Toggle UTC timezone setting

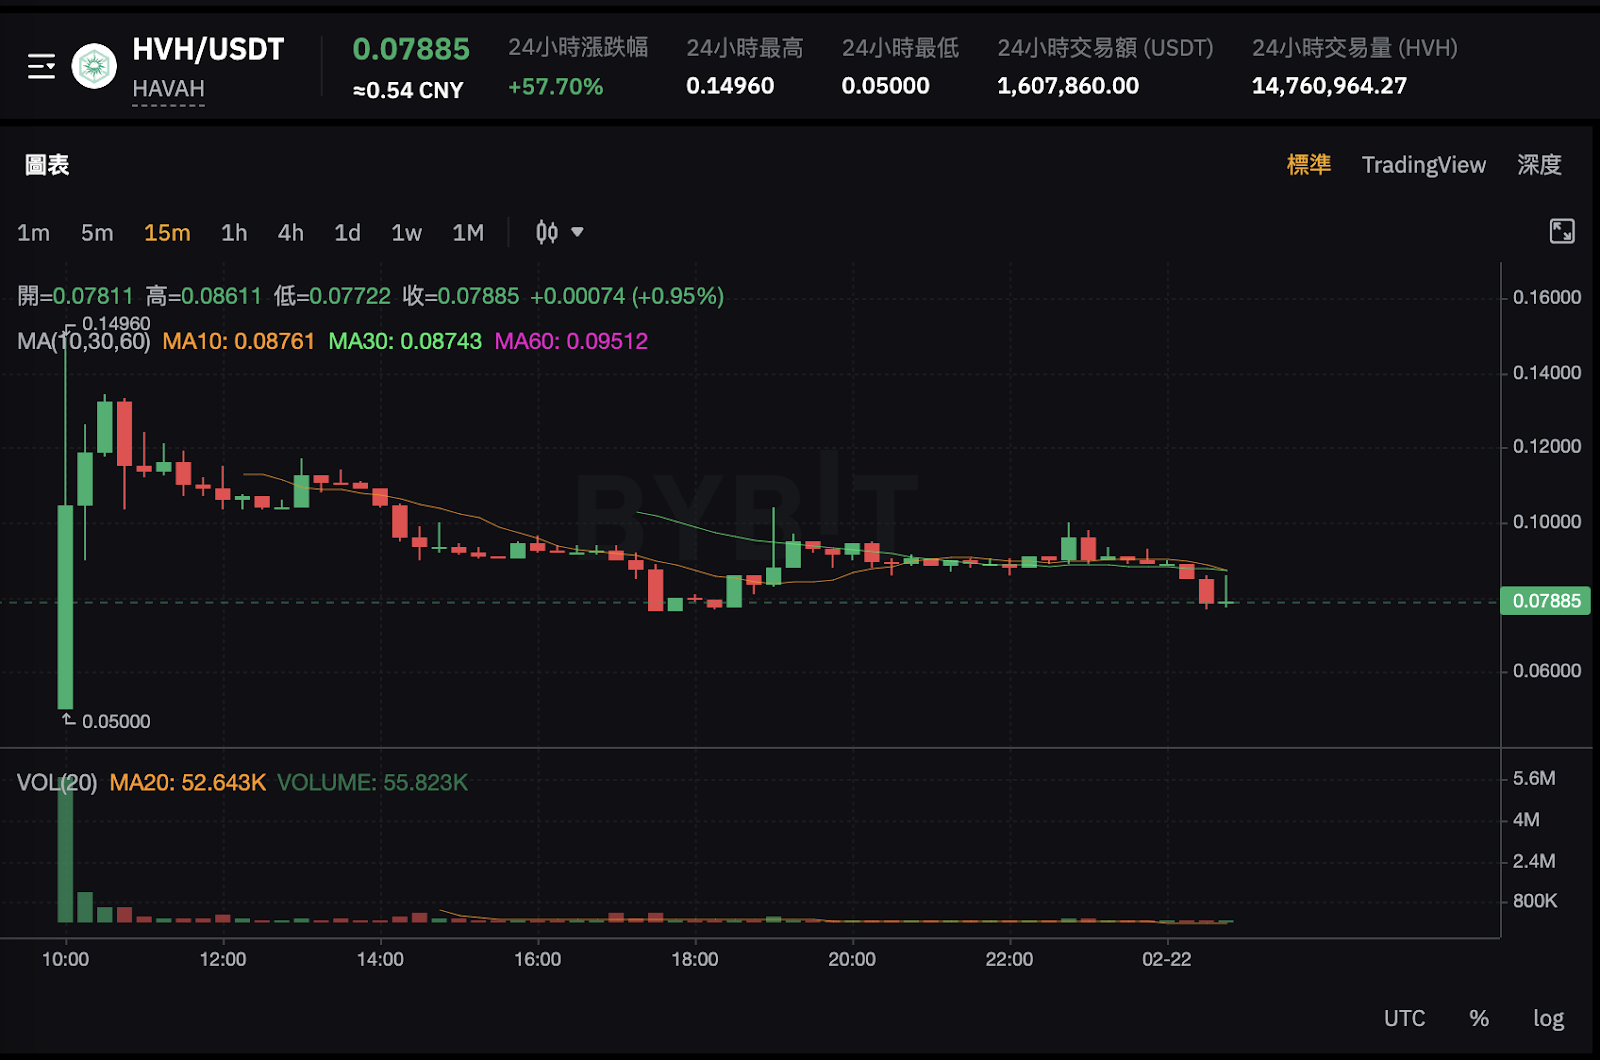click(x=1404, y=1018)
